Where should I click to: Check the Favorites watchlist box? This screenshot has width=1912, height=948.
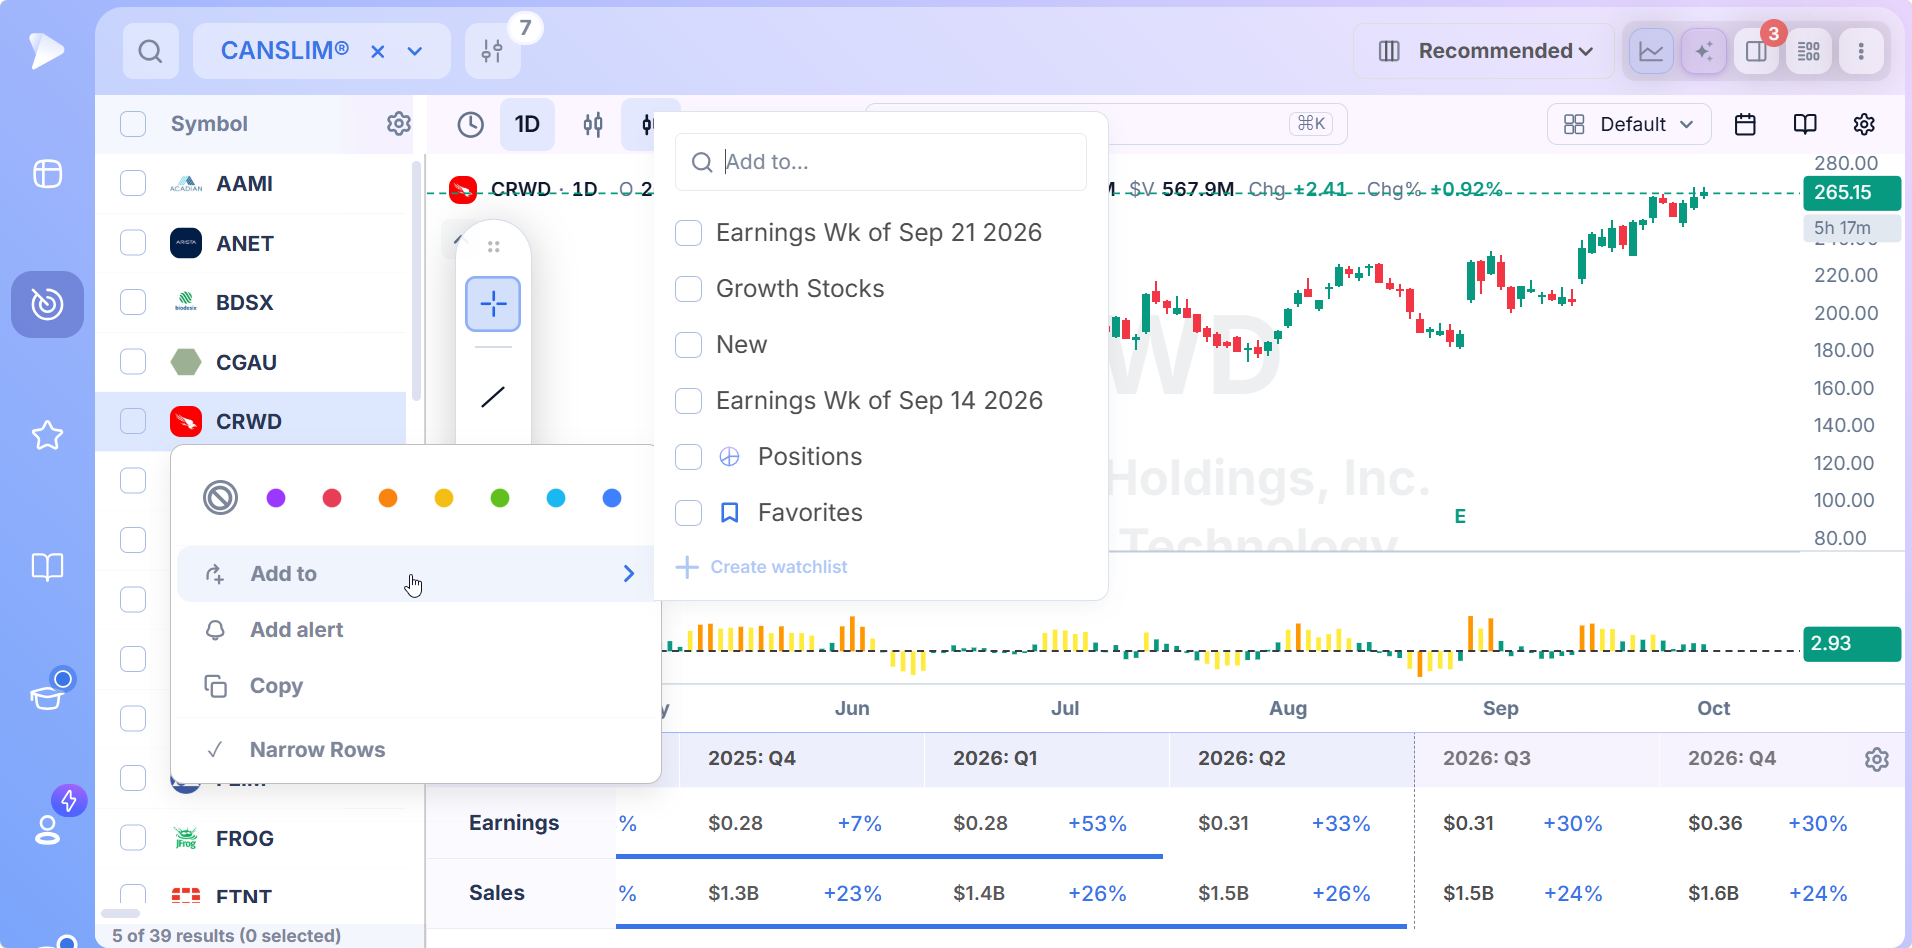pyautogui.click(x=689, y=513)
